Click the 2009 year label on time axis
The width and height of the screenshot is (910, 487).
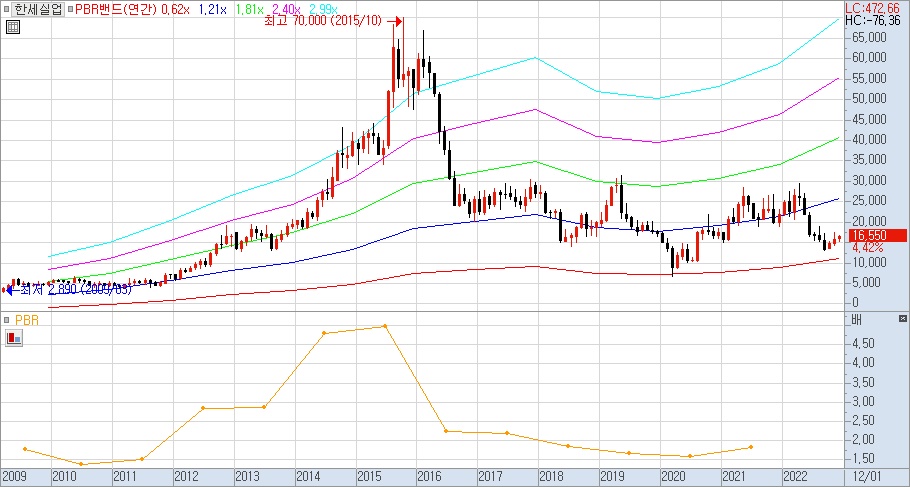13,477
